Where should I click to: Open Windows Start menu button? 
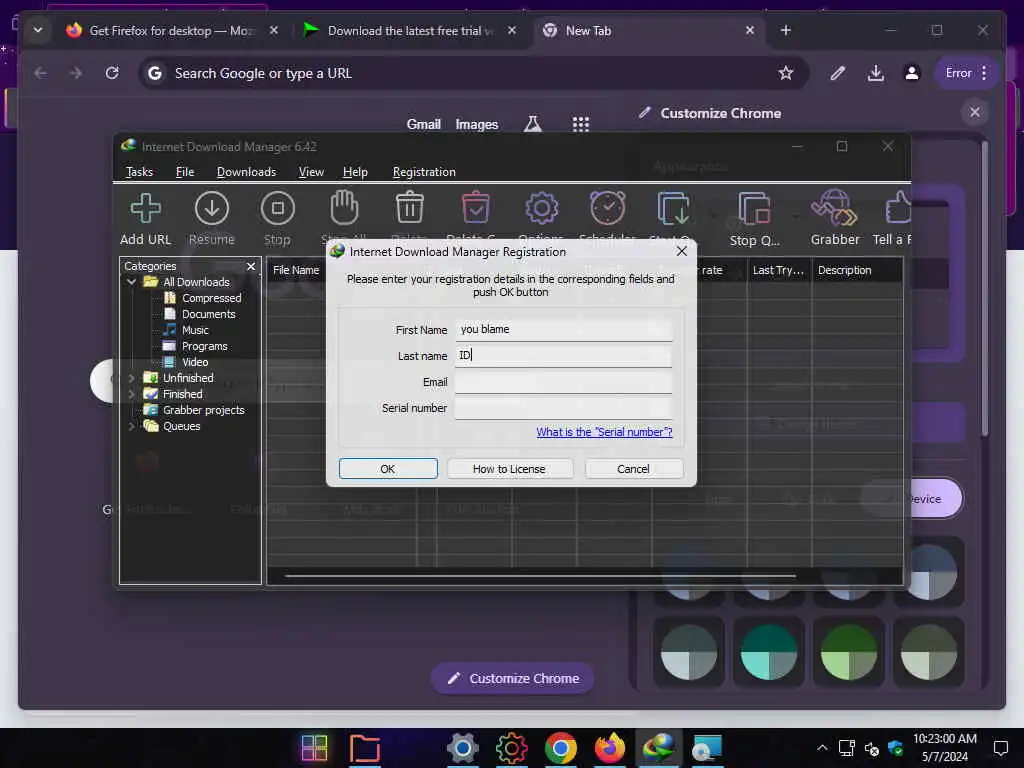(314, 748)
